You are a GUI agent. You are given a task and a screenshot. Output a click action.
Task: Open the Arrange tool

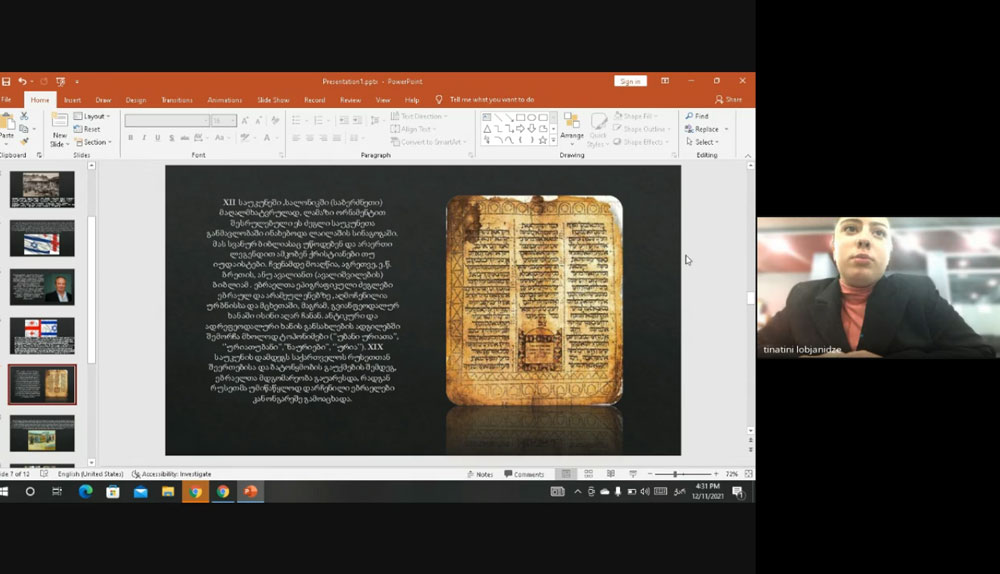pos(572,125)
